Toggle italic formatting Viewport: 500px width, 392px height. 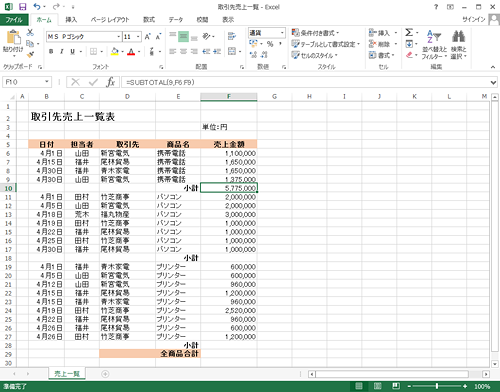pyautogui.click(x=61, y=51)
